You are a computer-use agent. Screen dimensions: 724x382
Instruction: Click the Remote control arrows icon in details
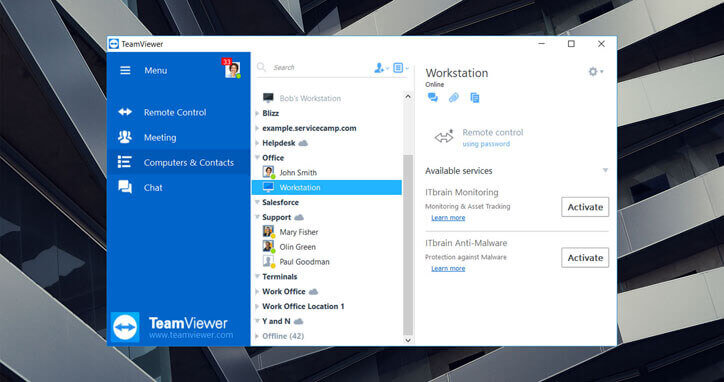(444, 137)
